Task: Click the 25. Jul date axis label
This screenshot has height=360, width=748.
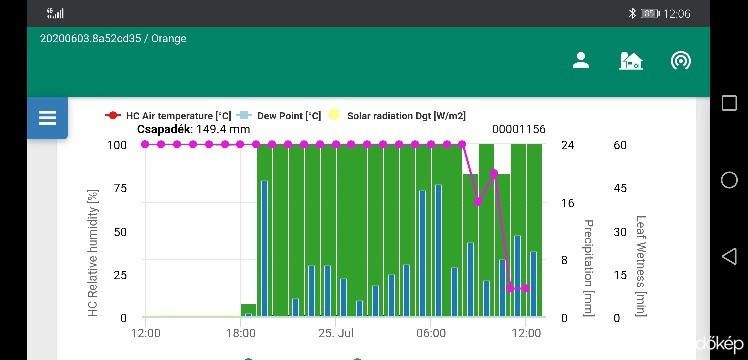Action: click(335, 333)
